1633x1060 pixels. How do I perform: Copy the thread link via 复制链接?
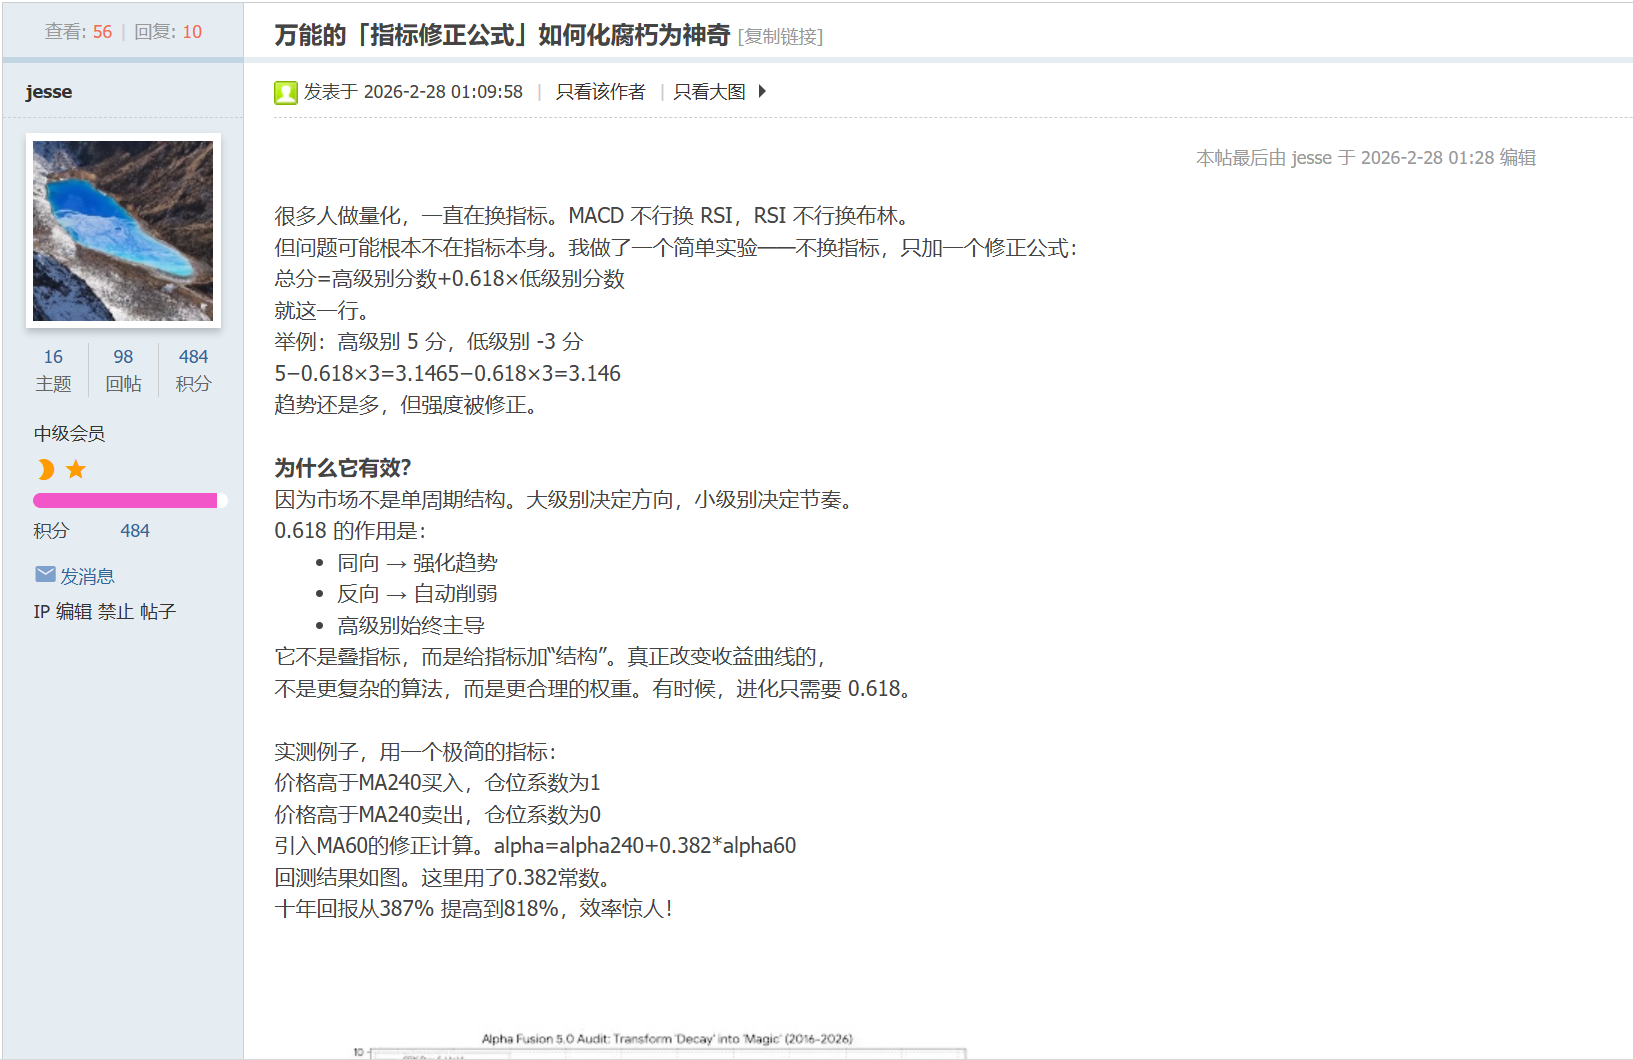[x=780, y=36]
